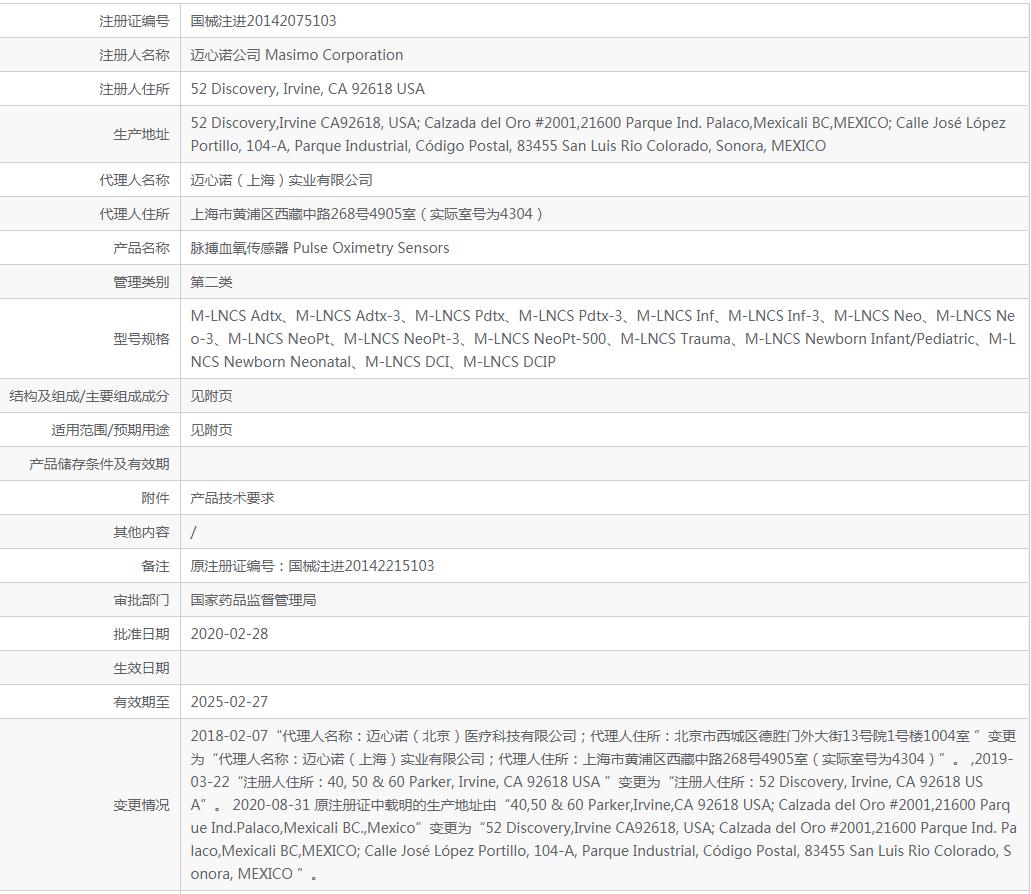Select the 注册证编号 label cell

[x=90, y=21]
